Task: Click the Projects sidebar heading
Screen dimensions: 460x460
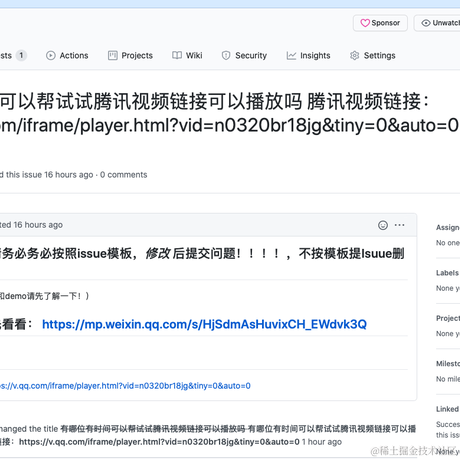Action: pyautogui.click(x=448, y=318)
